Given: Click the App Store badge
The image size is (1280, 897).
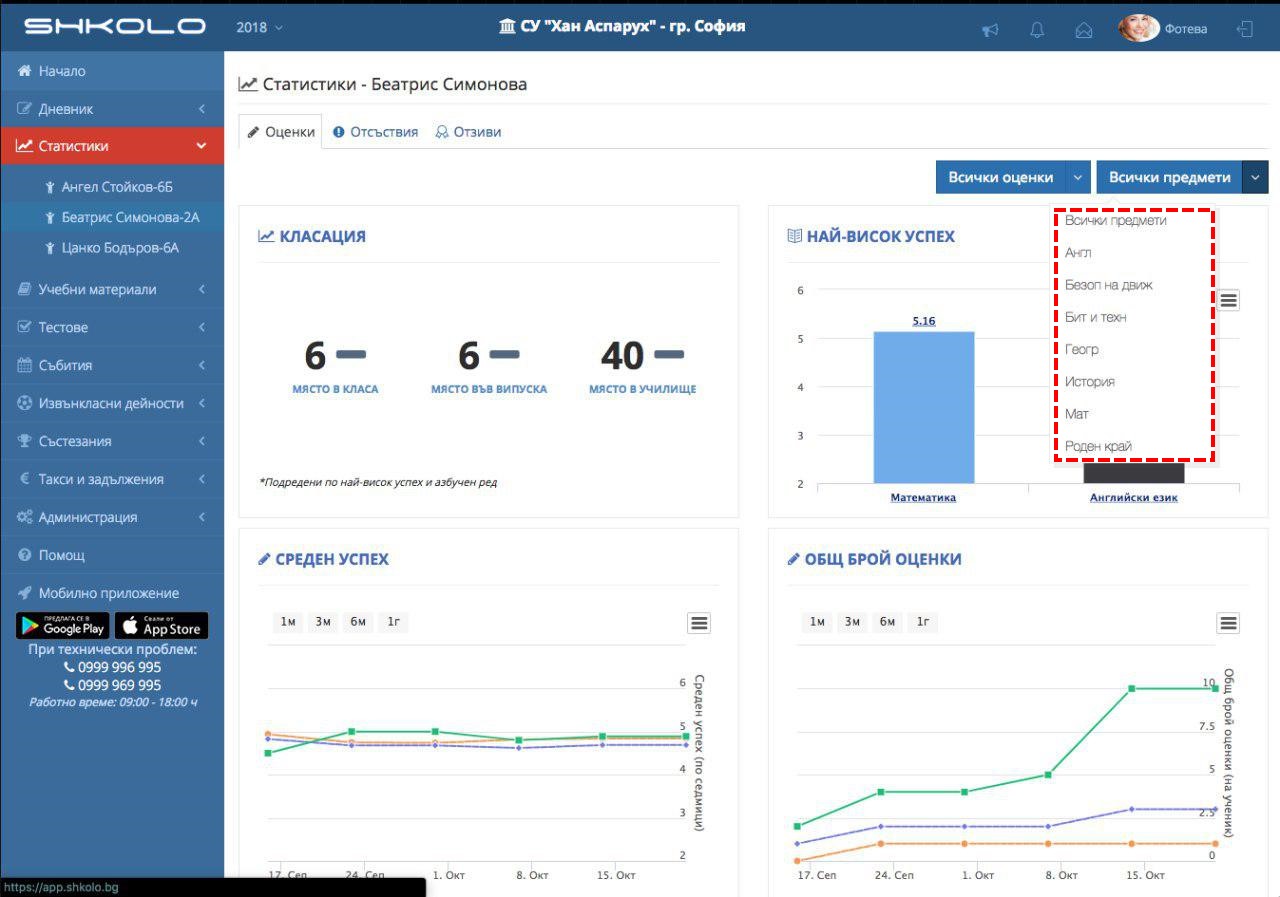Looking at the screenshot, I should (x=161, y=626).
